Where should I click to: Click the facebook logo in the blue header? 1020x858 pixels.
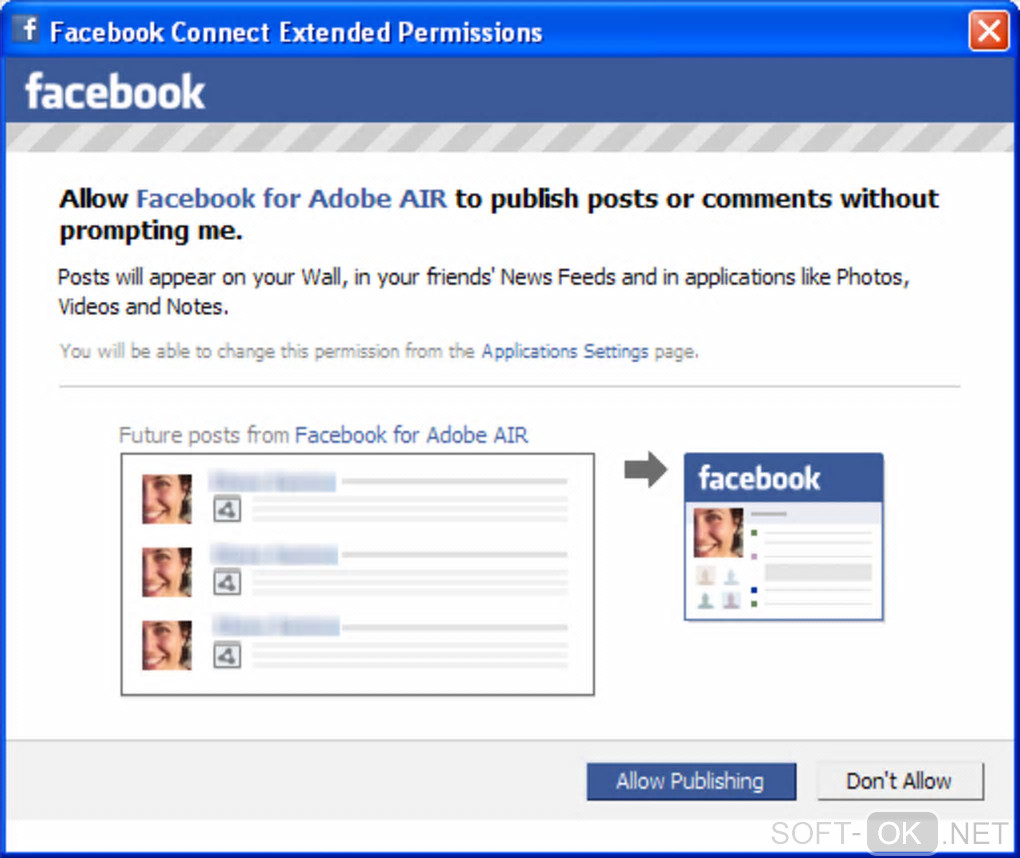tap(115, 92)
